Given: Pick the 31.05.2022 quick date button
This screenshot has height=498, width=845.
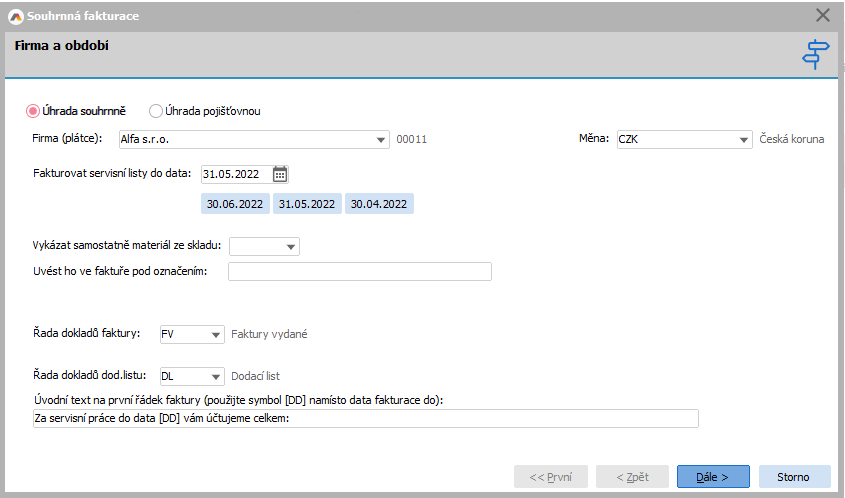Looking at the screenshot, I should point(307,204).
